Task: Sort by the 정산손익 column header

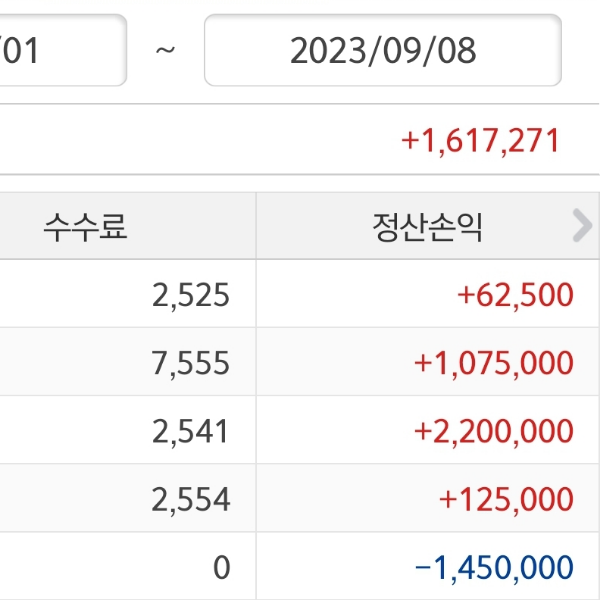Action: [x=427, y=227]
